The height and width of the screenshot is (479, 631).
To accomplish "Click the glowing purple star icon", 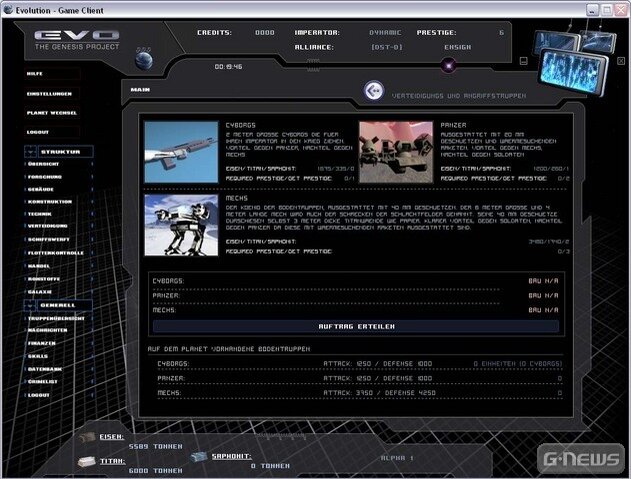I will [x=448, y=65].
